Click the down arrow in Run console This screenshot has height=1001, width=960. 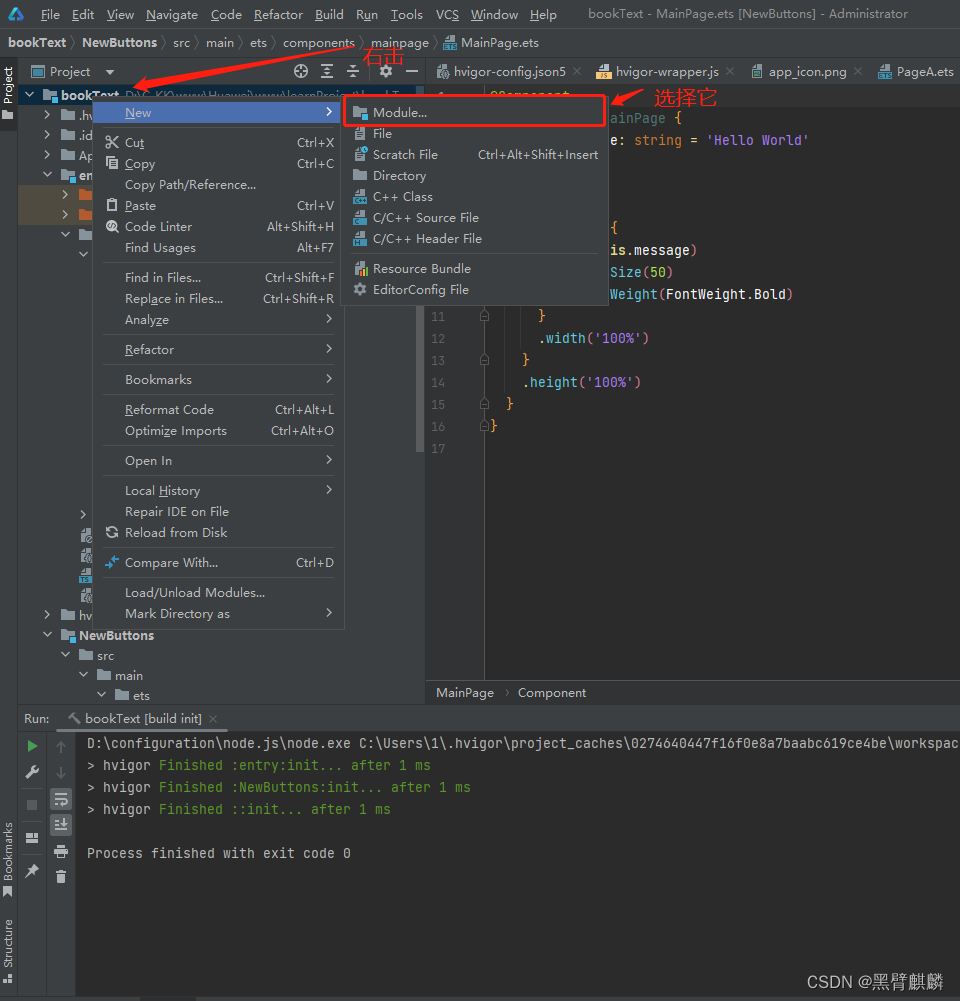pos(61,772)
